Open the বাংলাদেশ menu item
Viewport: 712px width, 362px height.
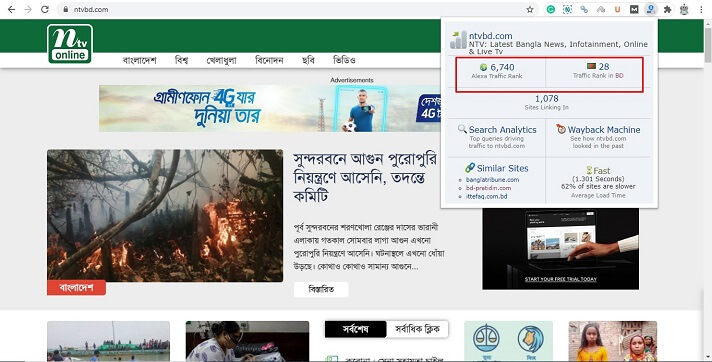pos(139,60)
